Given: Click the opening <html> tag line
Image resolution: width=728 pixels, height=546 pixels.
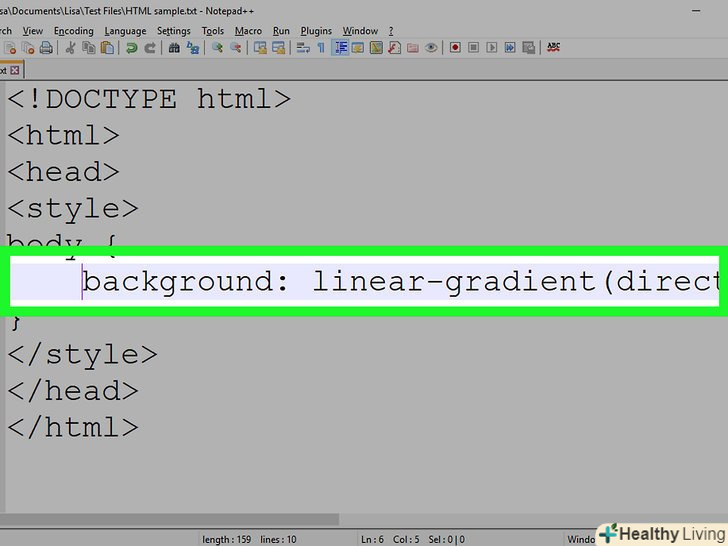Looking at the screenshot, I should (64, 136).
